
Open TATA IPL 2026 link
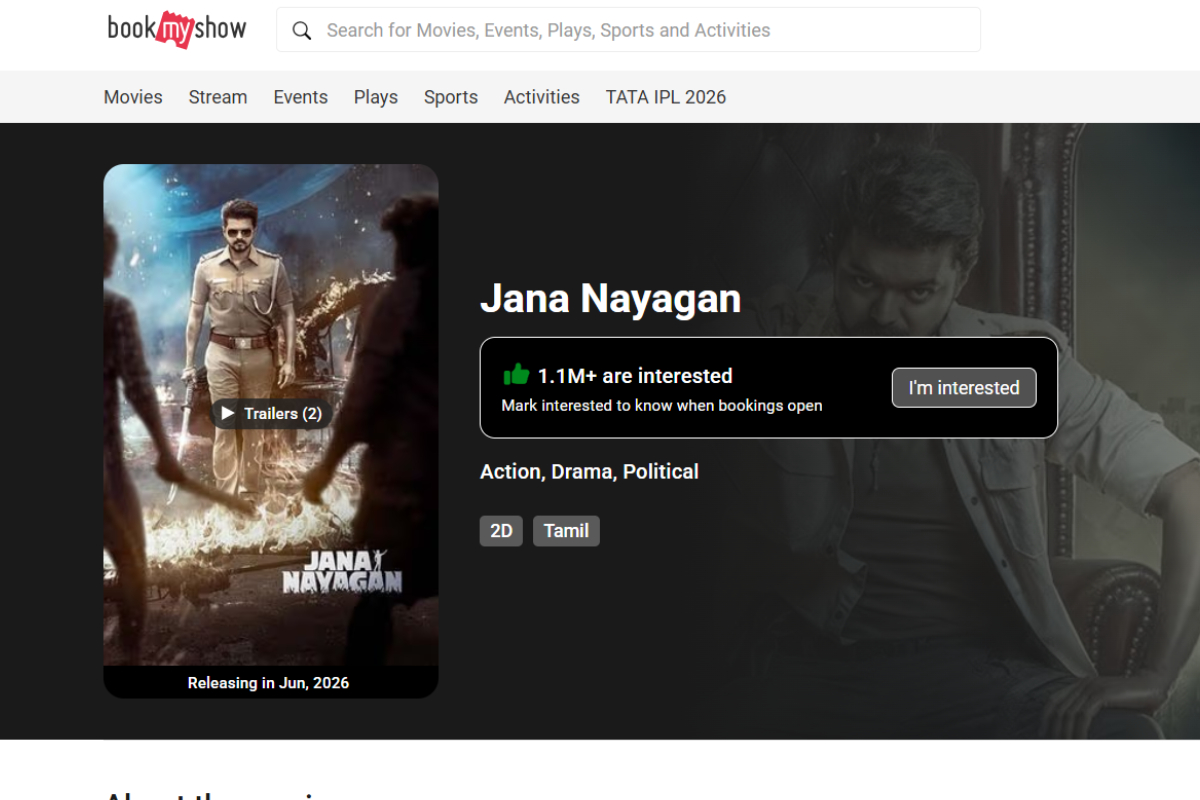(666, 97)
